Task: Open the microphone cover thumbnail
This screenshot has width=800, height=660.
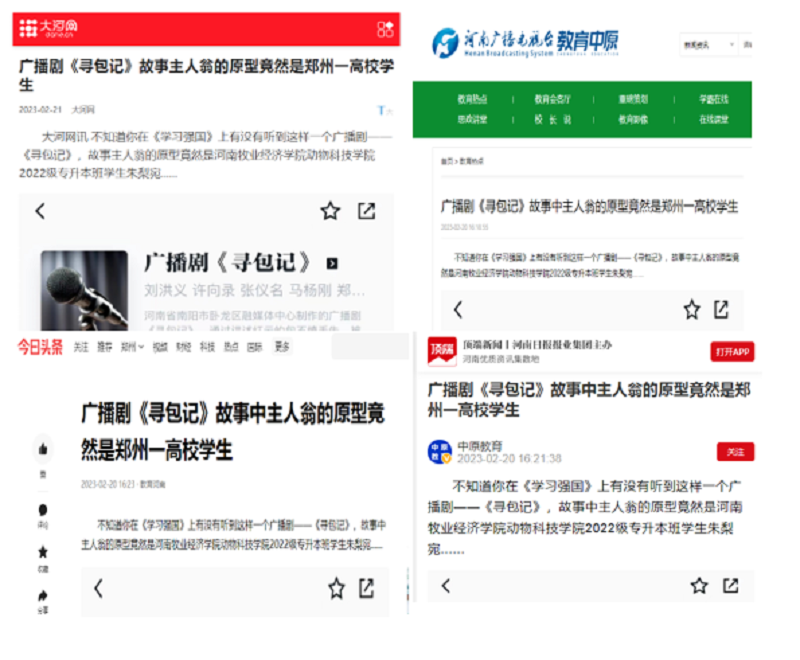Action: [x=84, y=290]
